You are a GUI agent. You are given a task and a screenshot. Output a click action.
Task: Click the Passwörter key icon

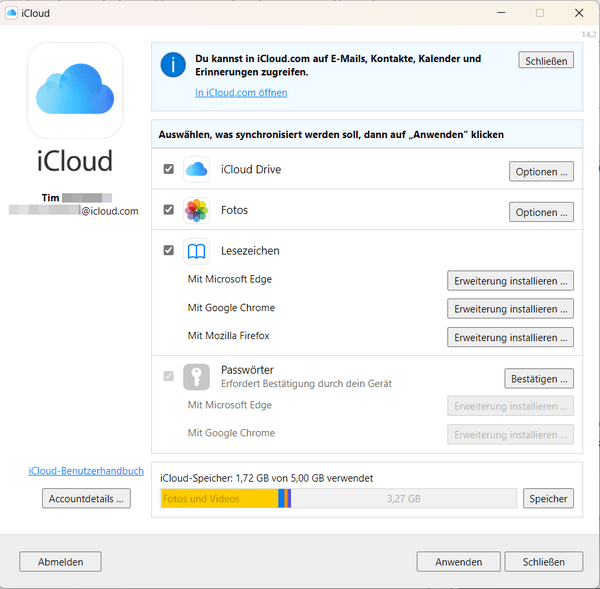196,377
